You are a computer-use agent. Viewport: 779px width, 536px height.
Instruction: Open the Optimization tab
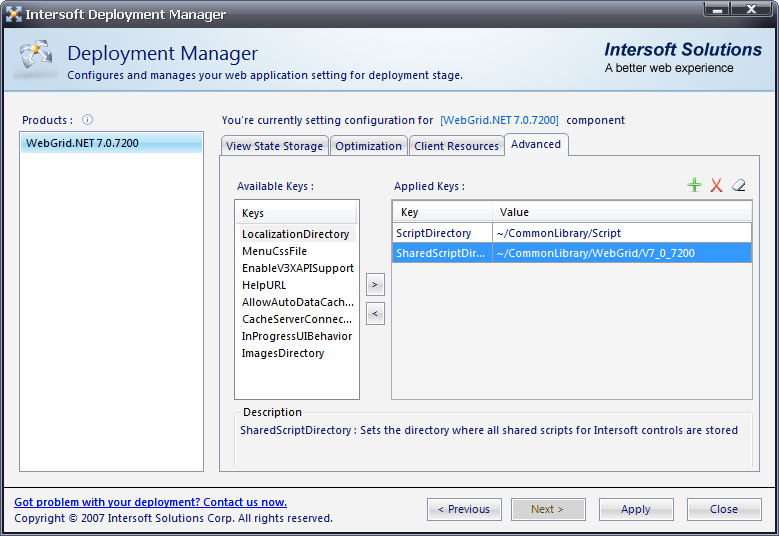click(x=369, y=146)
